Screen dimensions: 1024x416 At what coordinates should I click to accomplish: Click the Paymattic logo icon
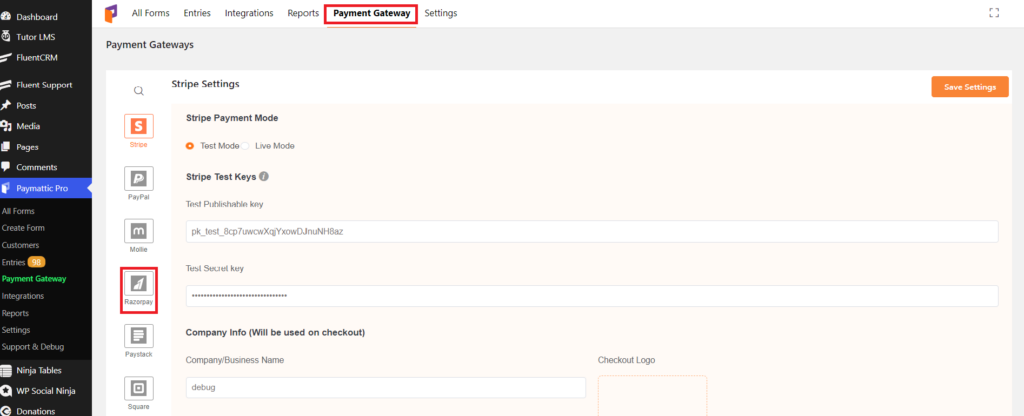pos(111,13)
